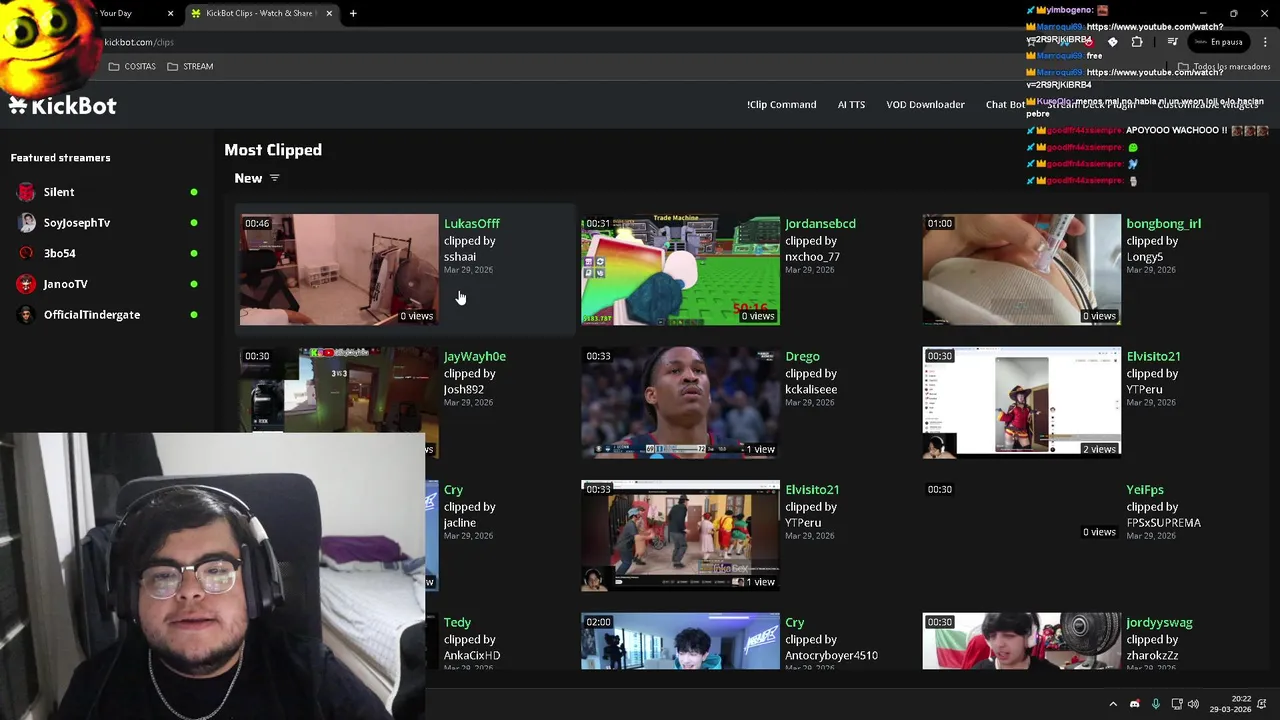
Task: Play the Elvisito21 clip by YTPeru with 2 views
Action: pyautogui.click(x=1021, y=402)
